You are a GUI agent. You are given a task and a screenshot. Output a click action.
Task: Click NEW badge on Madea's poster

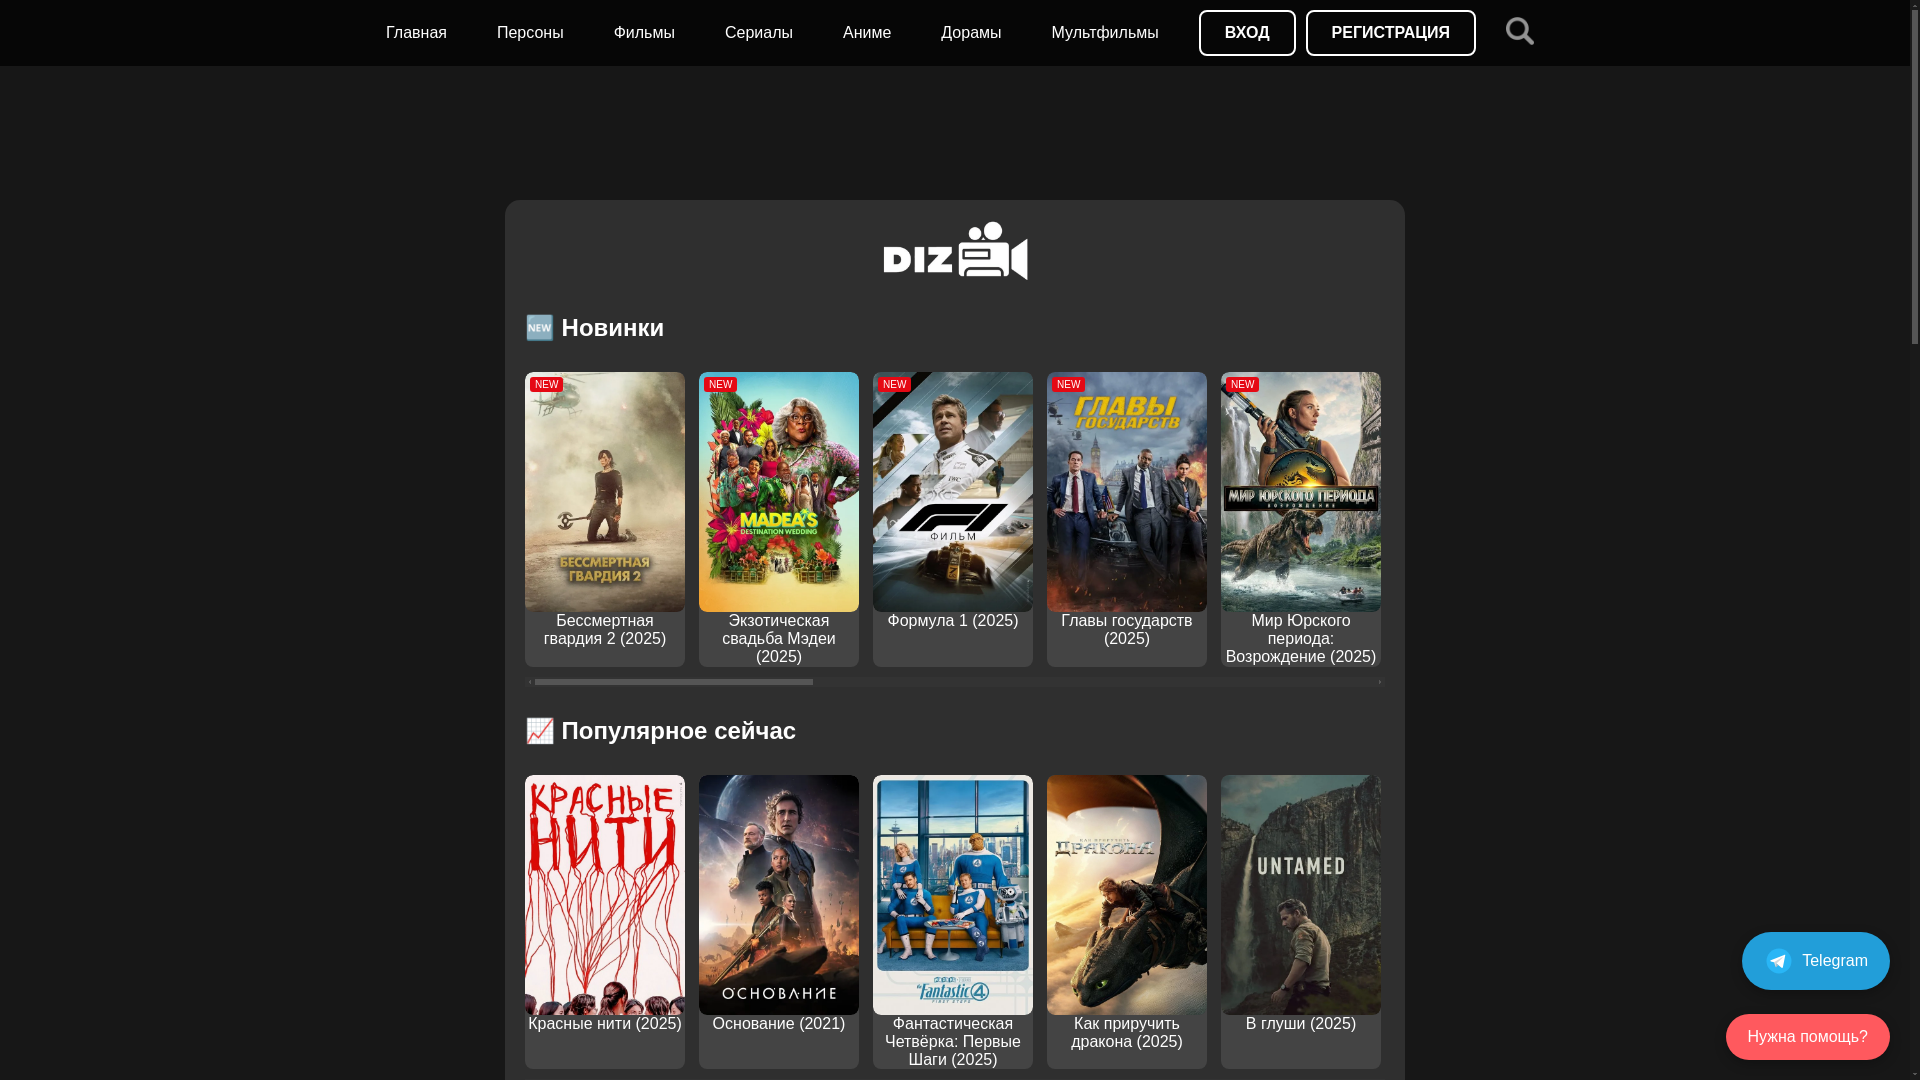point(720,385)
